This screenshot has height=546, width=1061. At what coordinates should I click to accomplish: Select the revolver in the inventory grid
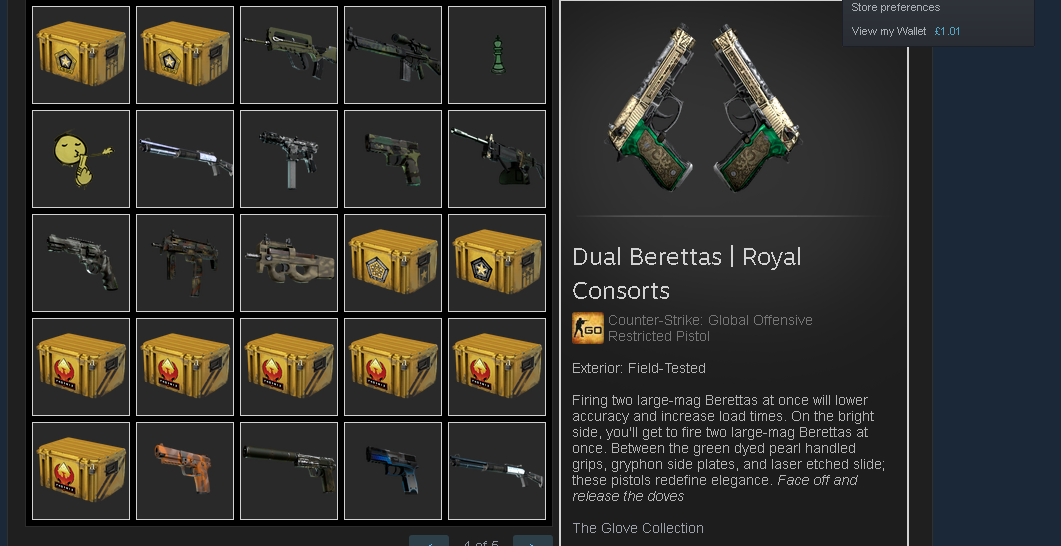point(81,263)
